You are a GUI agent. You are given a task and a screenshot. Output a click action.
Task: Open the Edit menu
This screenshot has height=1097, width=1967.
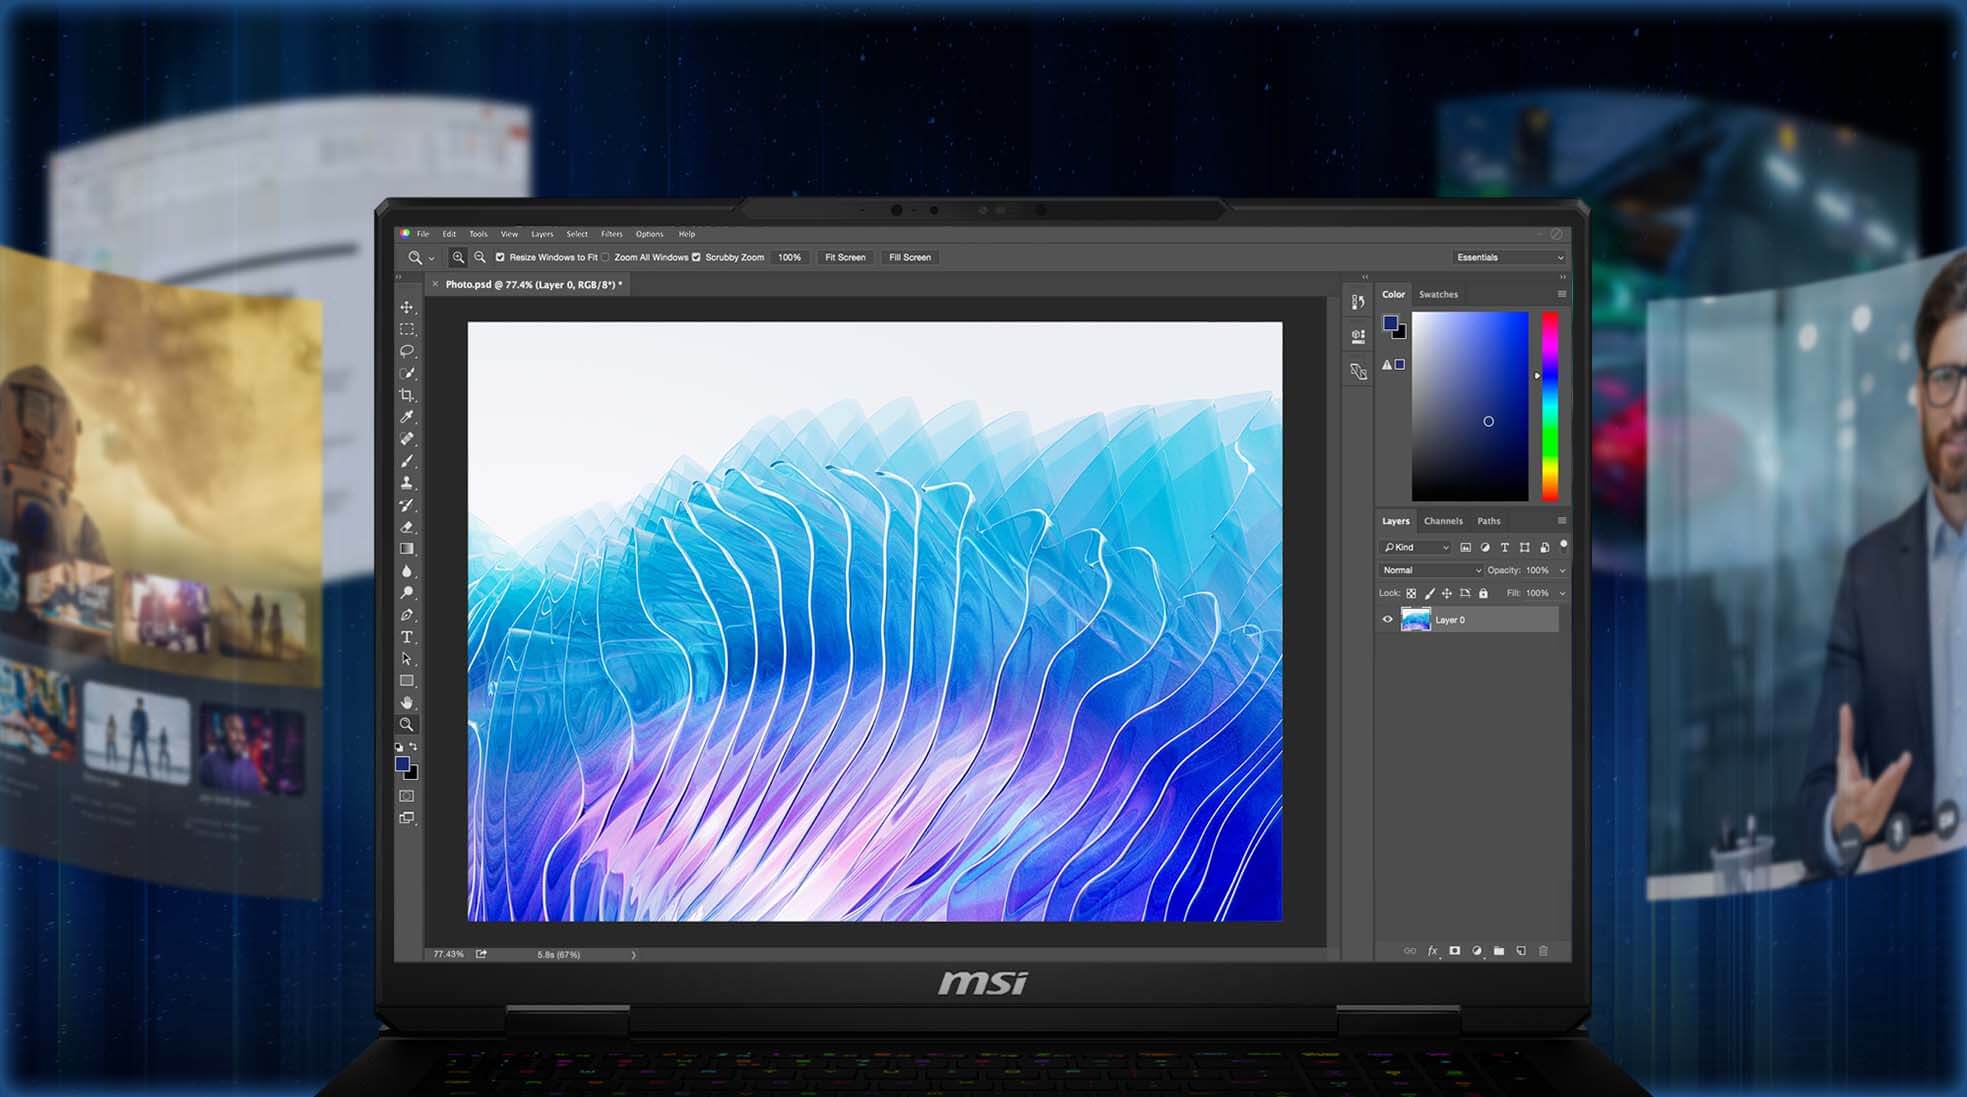pyautogui.click(x=449, y=234)
